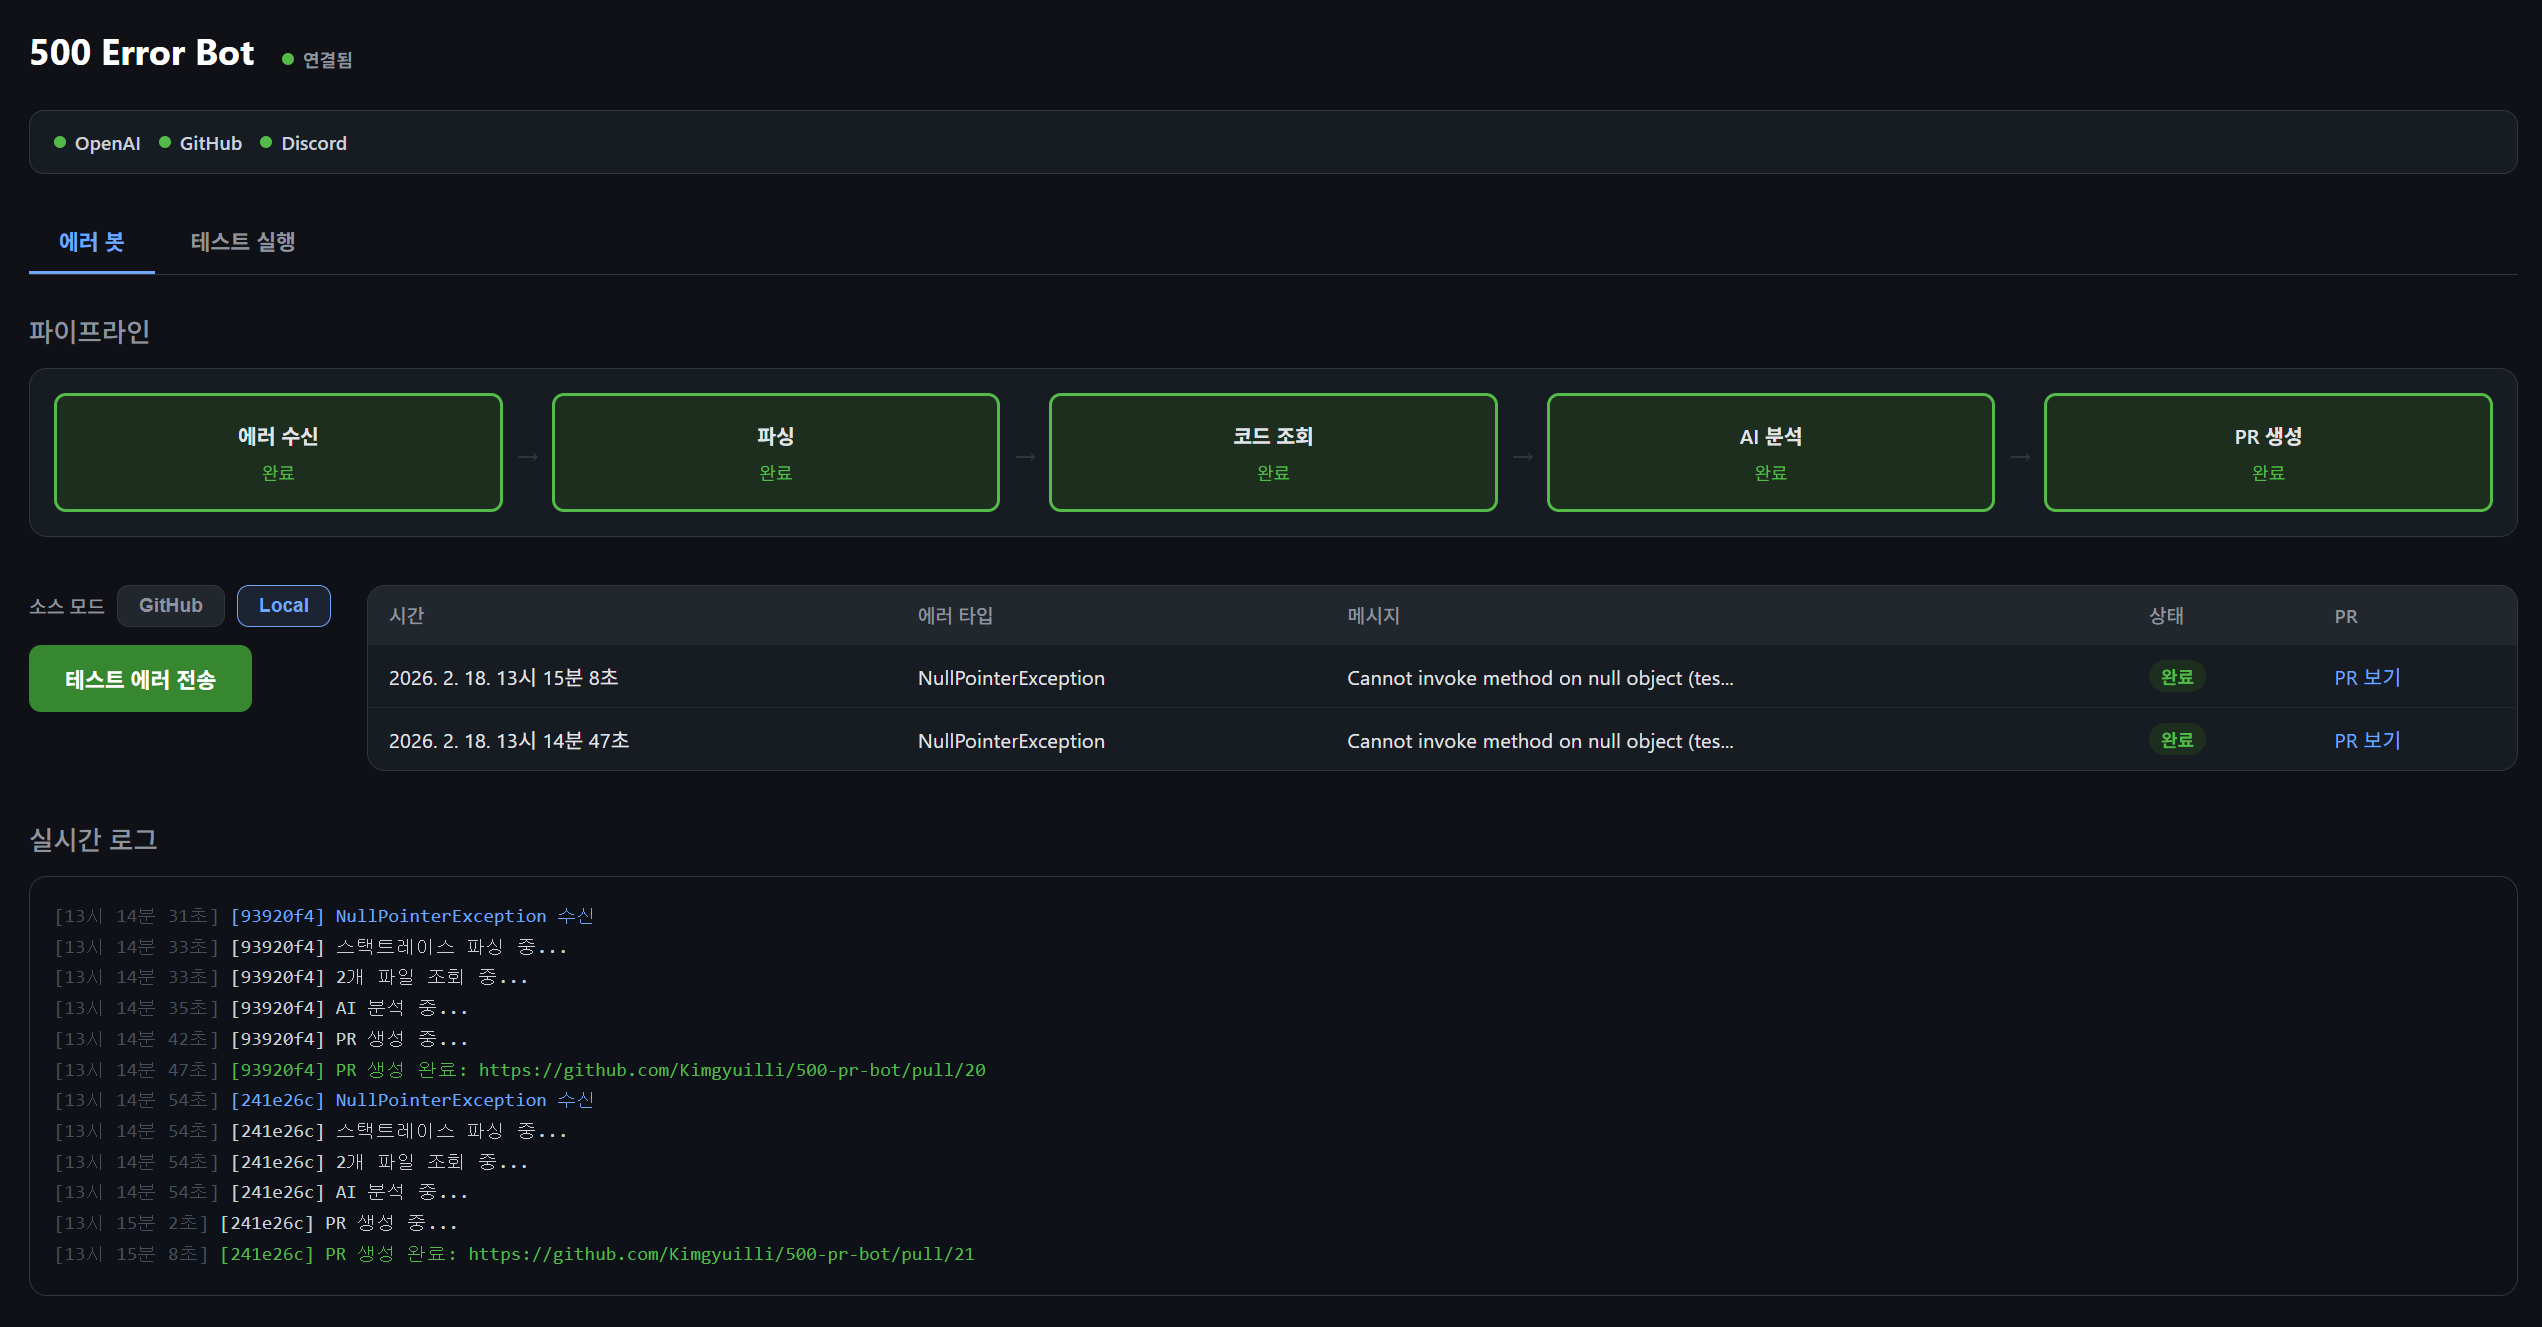This screenshot has width=2542, height=1327.
Task: Open the pull/21 GitHub URL in log
Action: pos(721,1254)
